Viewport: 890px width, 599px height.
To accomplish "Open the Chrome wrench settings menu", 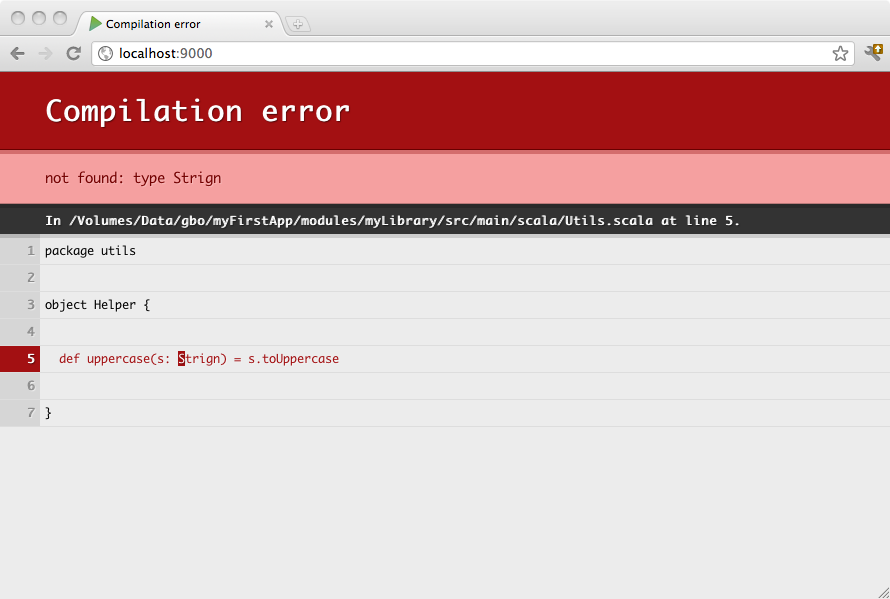I will click(x=873, y=53).
